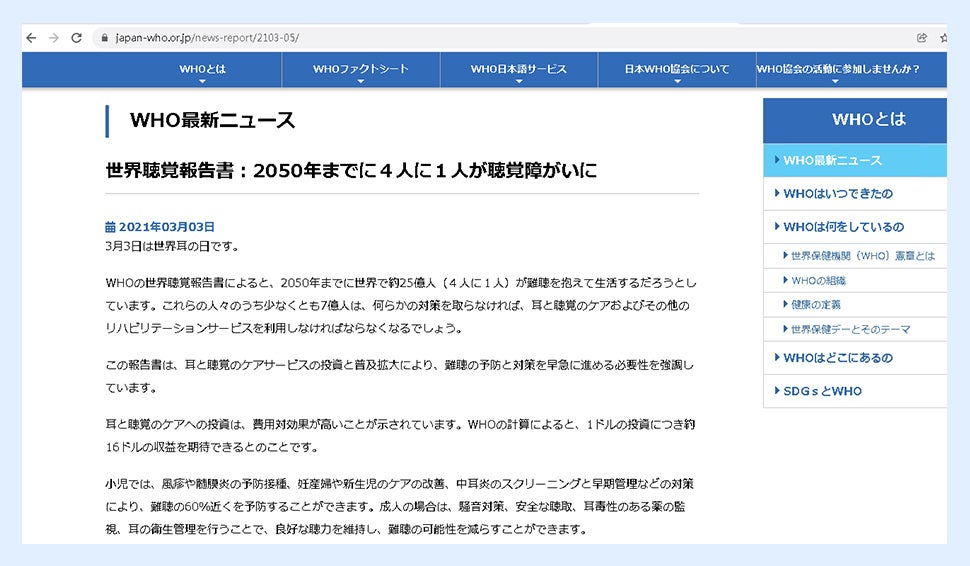Reload the page with refresh icon

coord(77,38)
